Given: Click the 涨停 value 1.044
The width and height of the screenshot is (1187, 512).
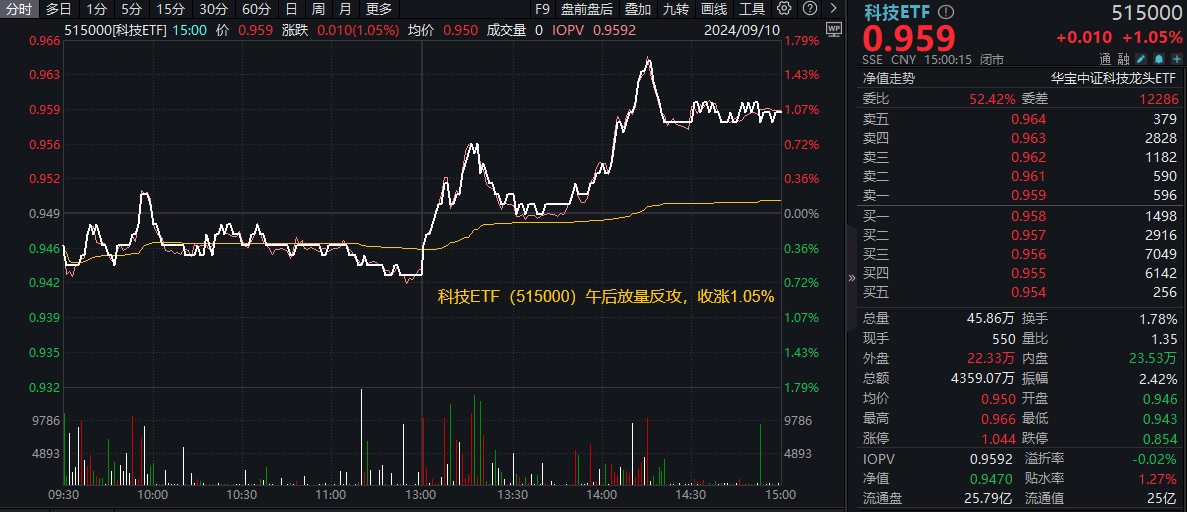Looking at the screenshot, I should (999, 439).
